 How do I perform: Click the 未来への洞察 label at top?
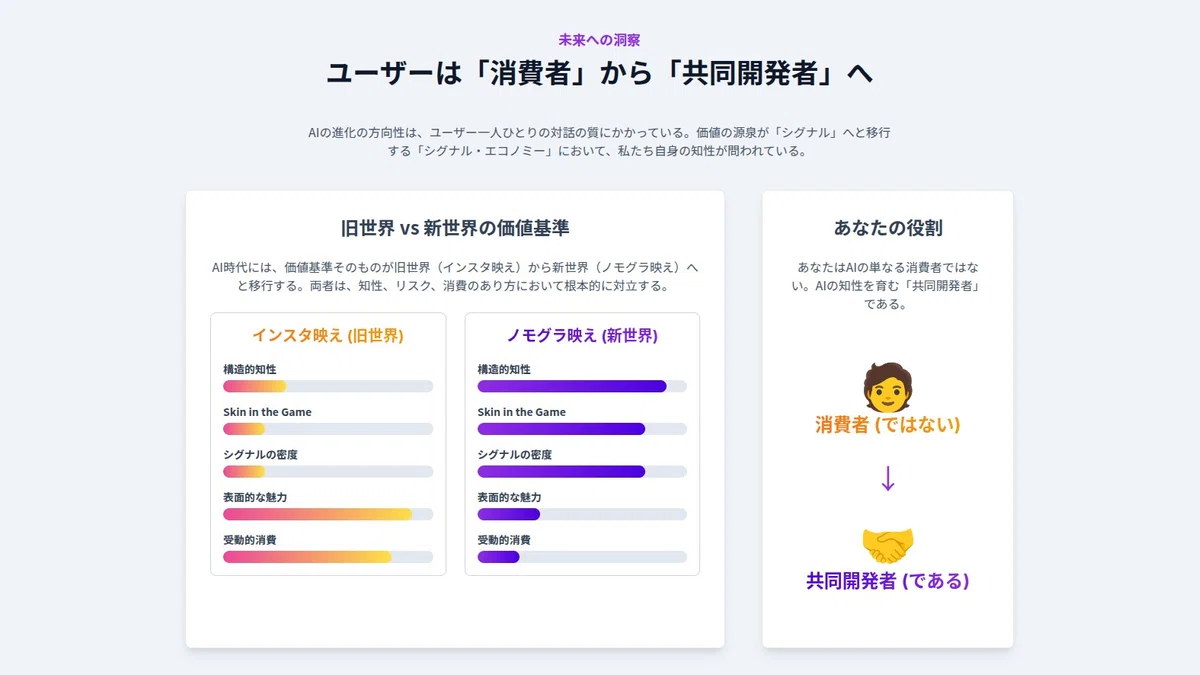pos(599,40)
